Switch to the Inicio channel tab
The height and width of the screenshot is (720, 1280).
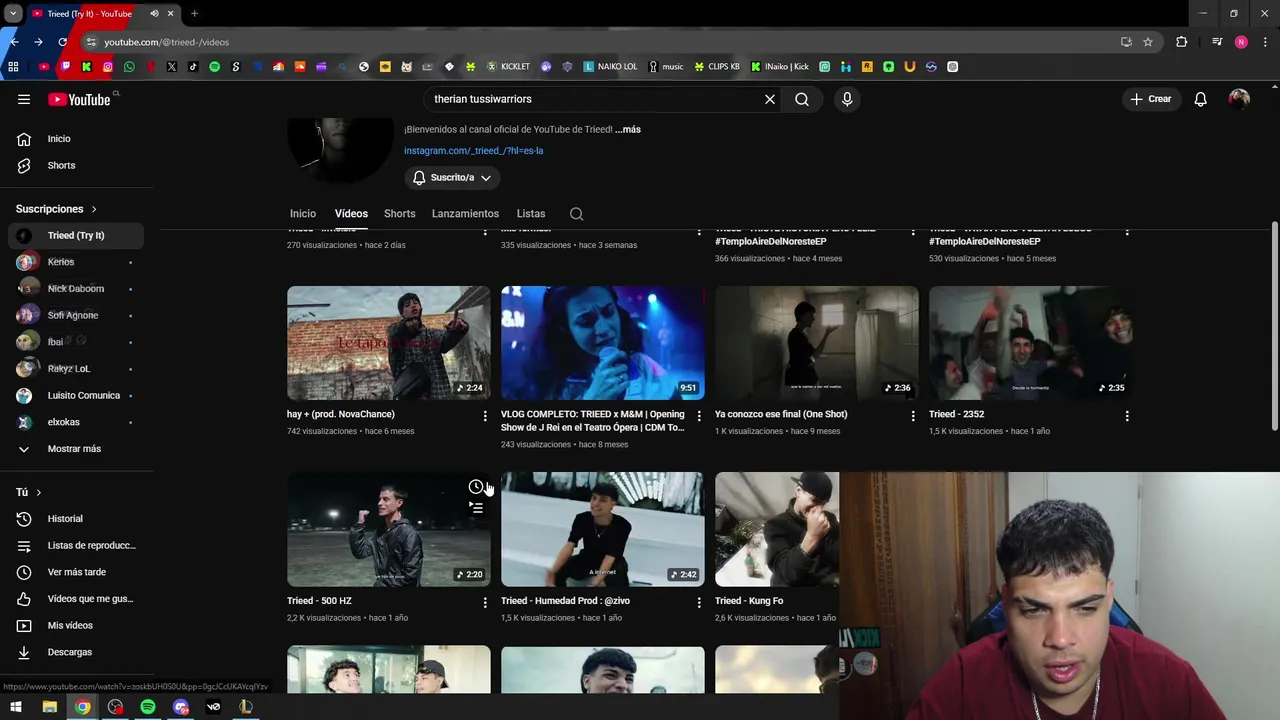303,214
